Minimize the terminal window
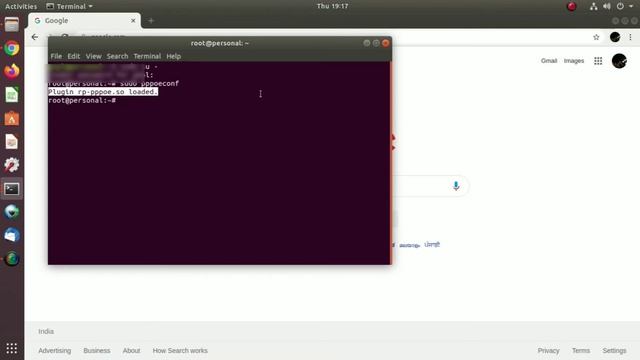This screenshot has width=640, height=360. pos(367,43)
